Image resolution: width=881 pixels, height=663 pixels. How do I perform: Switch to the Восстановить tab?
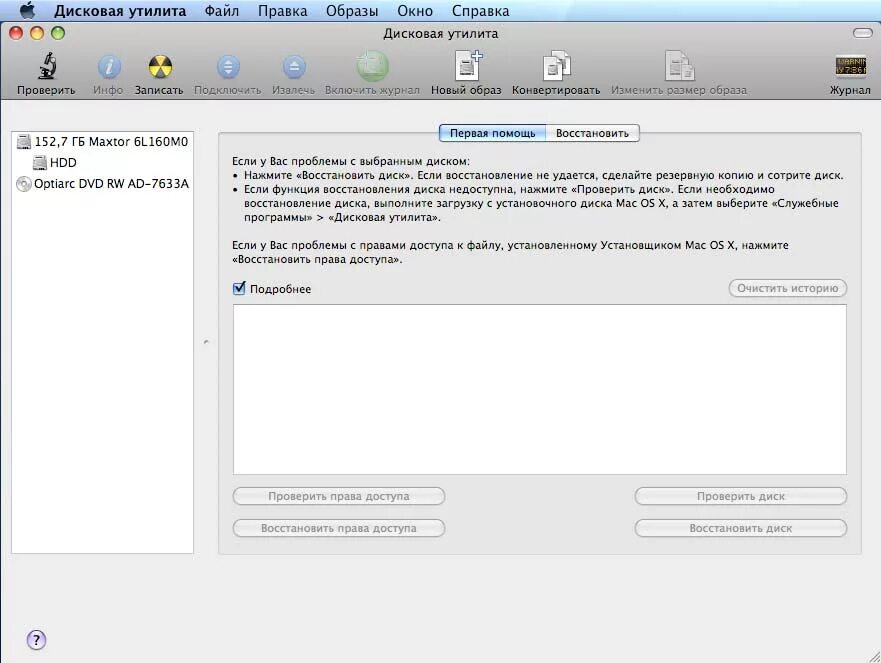(594, 132)
